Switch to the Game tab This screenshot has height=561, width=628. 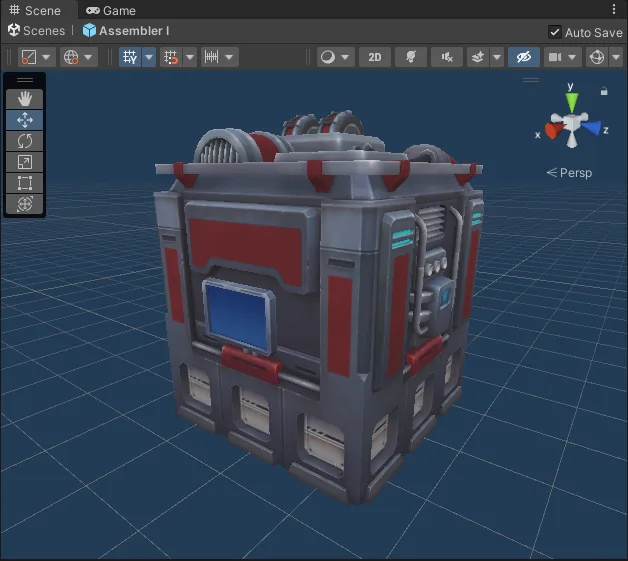[111, 10]
